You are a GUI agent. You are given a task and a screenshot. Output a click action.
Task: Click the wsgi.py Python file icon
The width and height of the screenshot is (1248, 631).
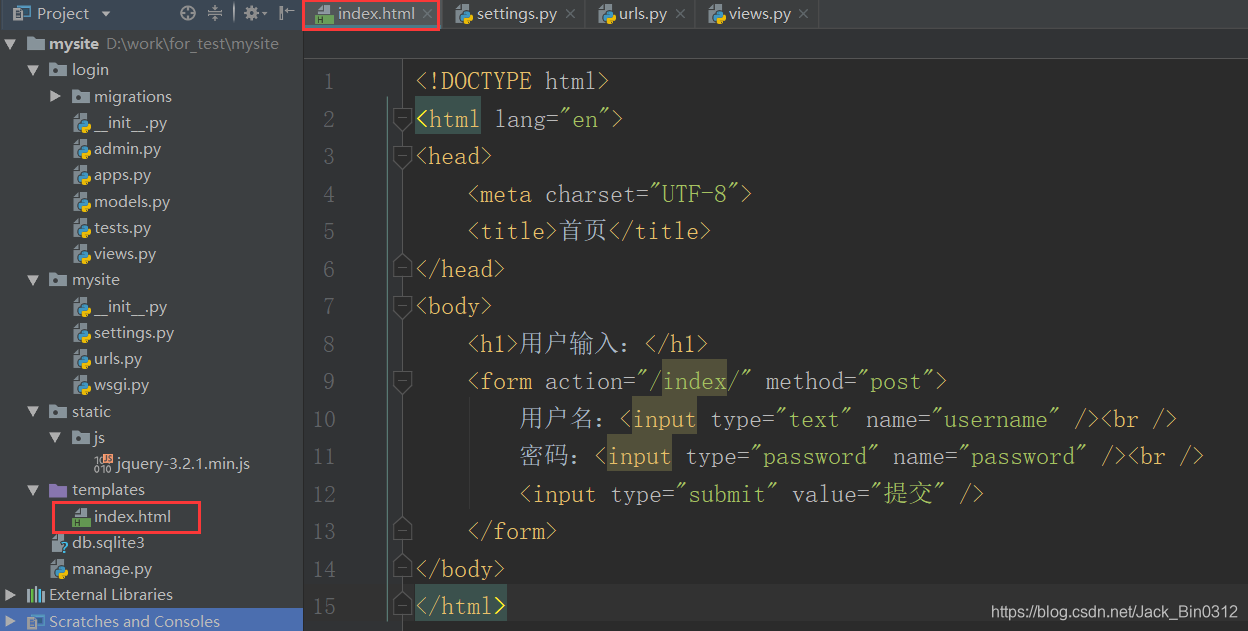[x=82, y=385]
